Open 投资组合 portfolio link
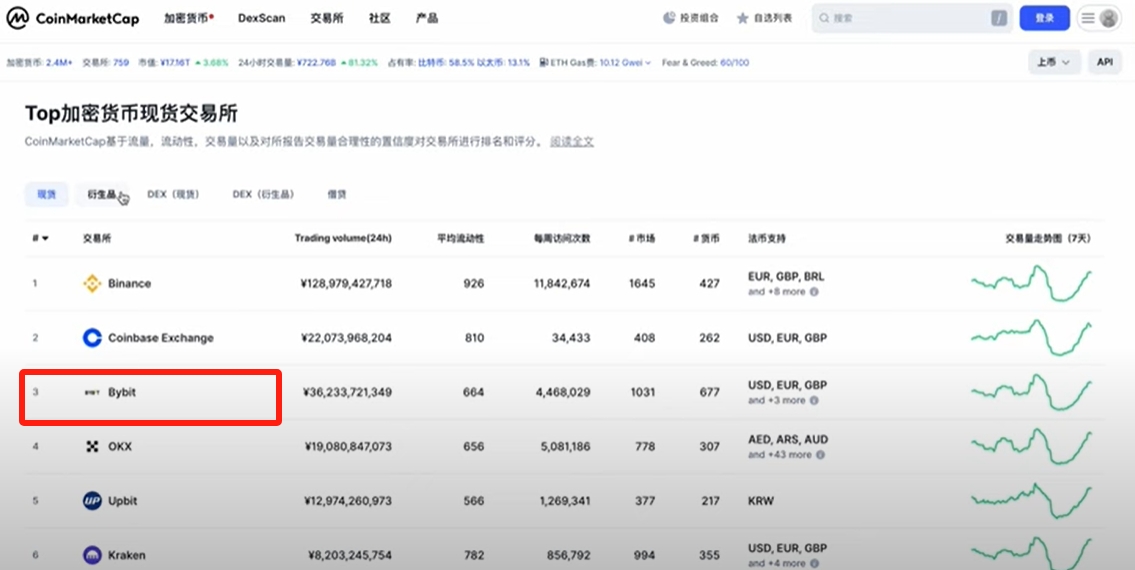The height and width of the screenshot is (570, 1135). point(691,18)
